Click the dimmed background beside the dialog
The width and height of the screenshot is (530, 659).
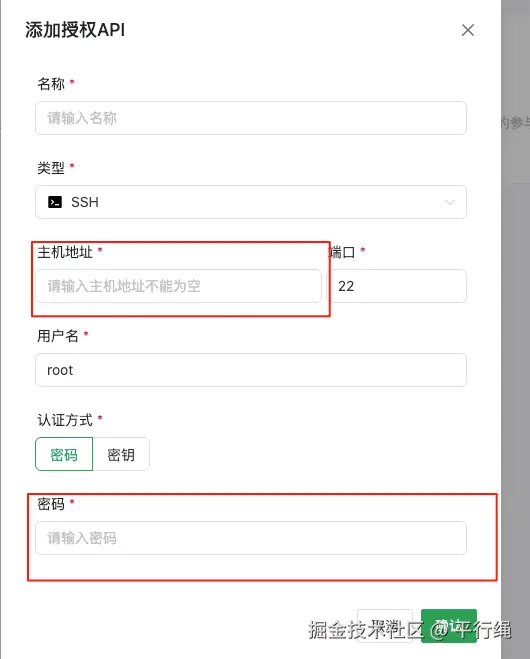tap(515, 336)
